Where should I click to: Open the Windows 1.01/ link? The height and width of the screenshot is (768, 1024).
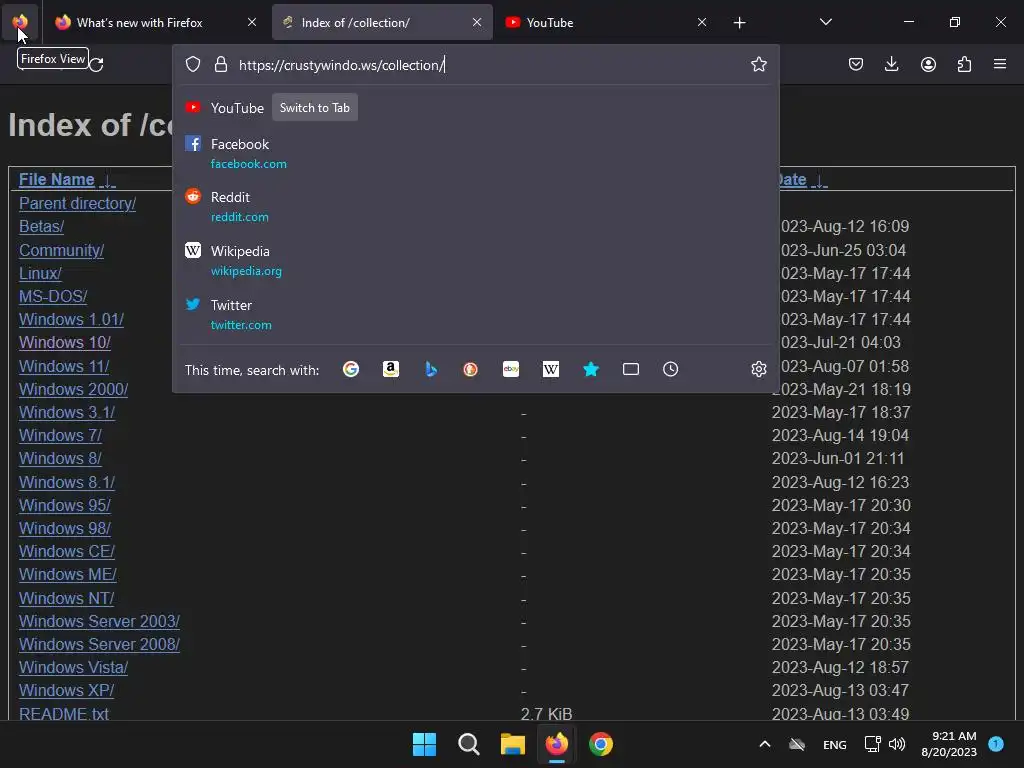(x=71, y=320)
